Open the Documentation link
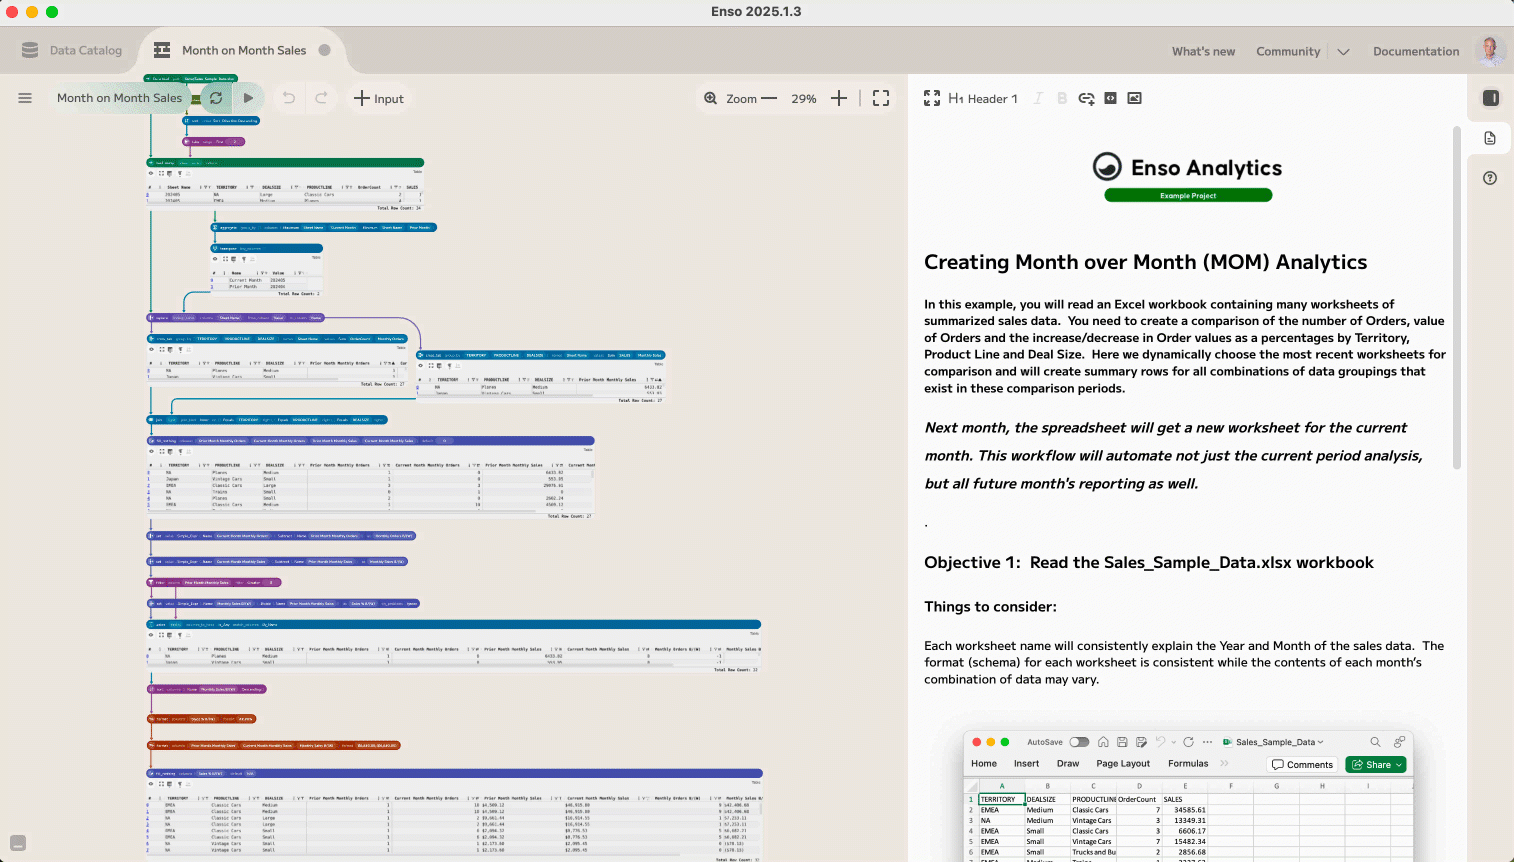Screen dimensions: 1514x862 coord(1416,51)
